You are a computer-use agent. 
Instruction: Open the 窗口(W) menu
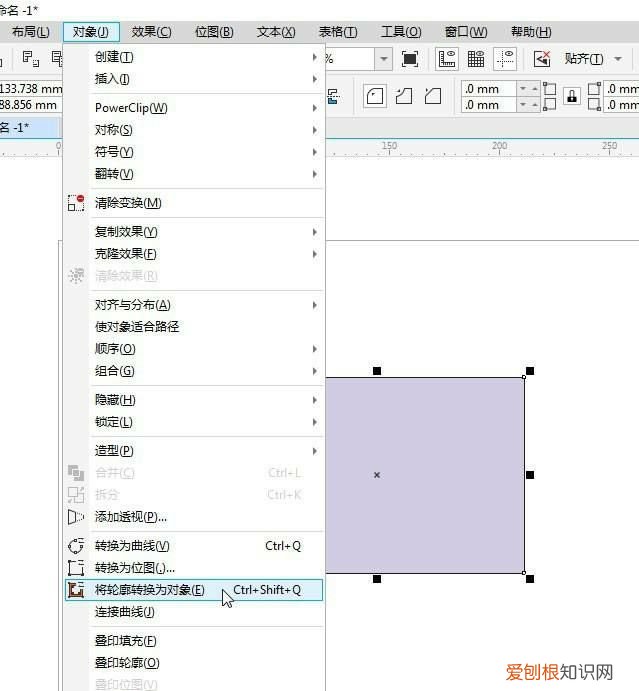pyautogui.click(x=466, y=32)
